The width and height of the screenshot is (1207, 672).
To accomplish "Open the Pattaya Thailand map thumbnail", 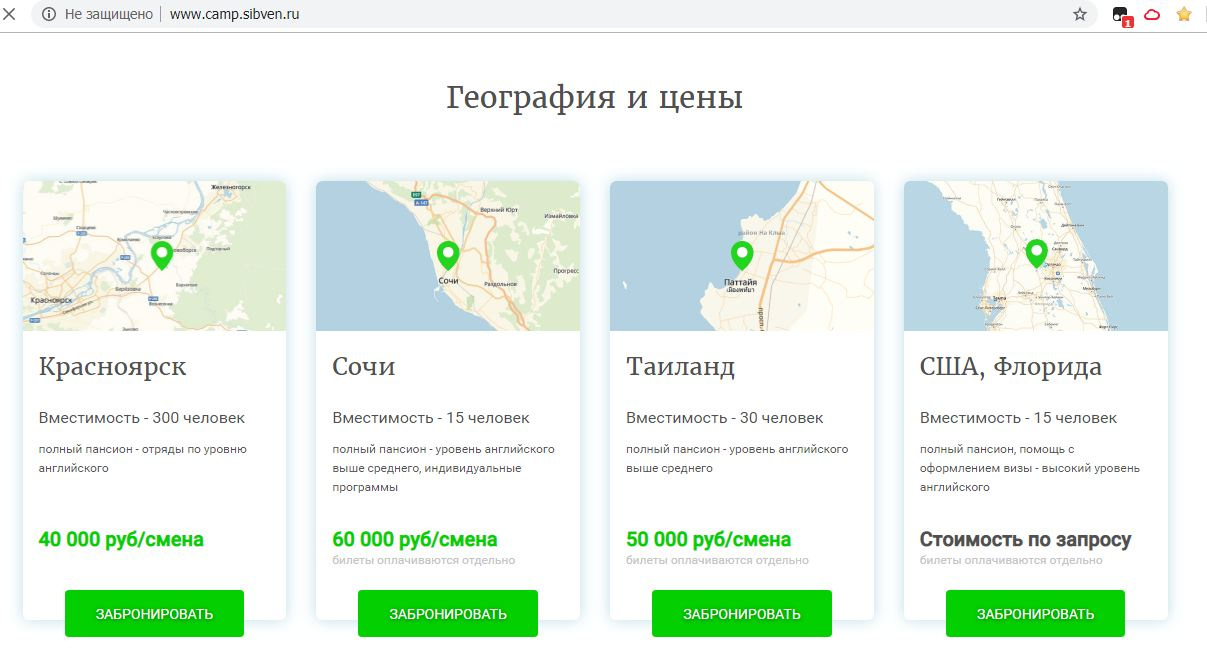I will click(x=742, y=256).
